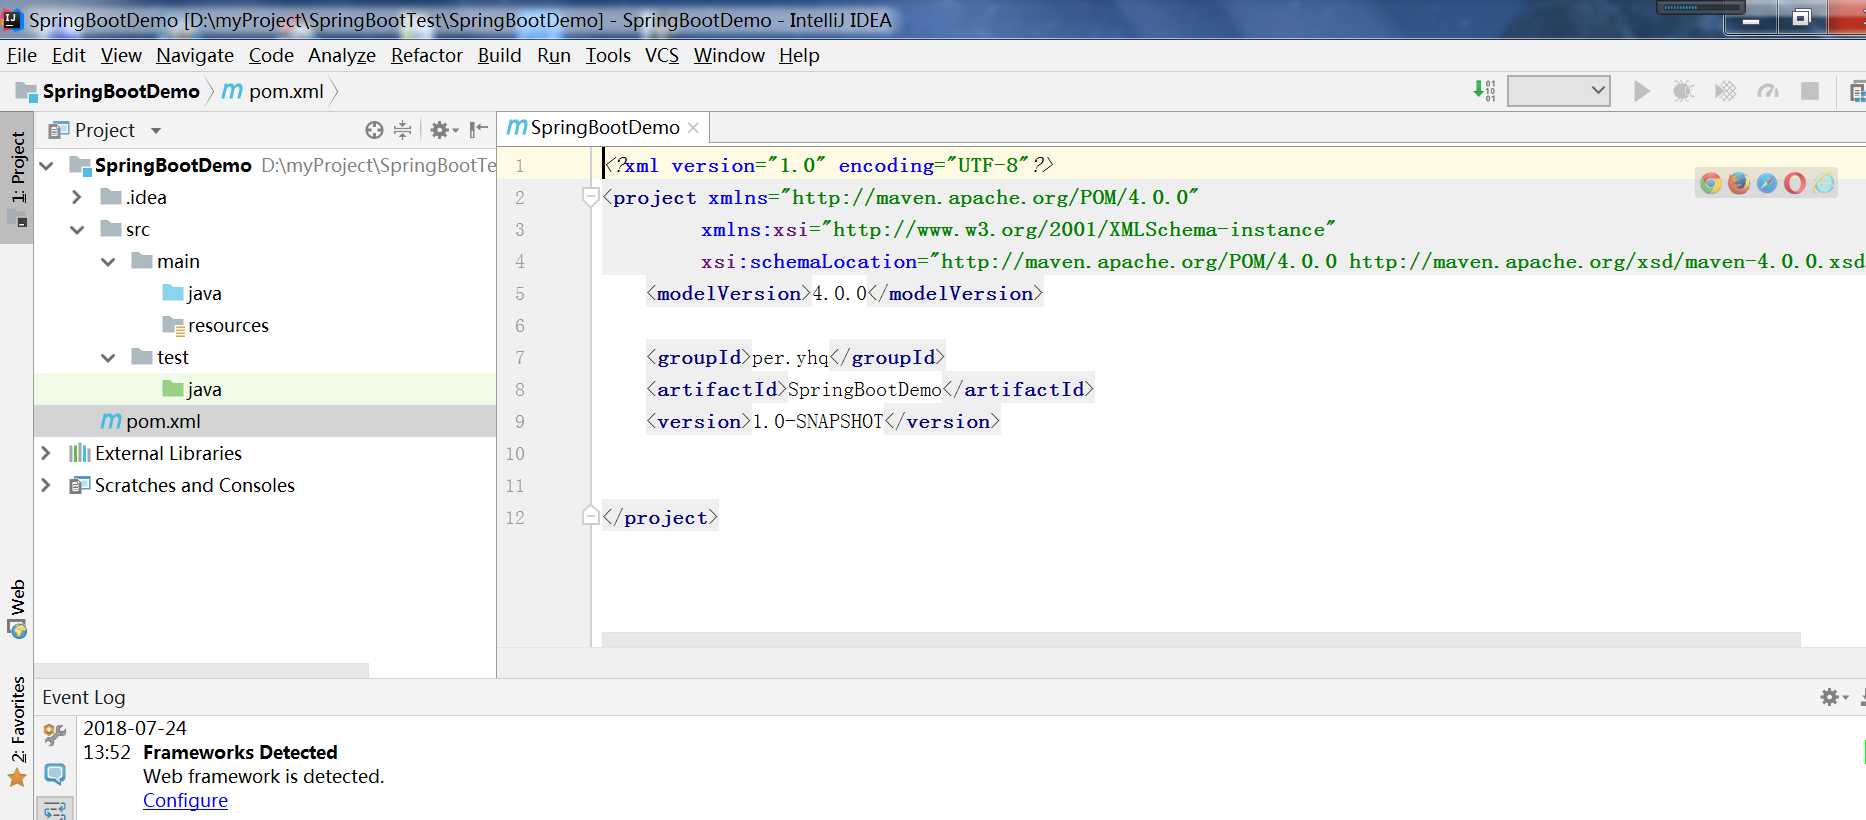
Task: Open the Help menu
Action: pyautogui.click(x=799, y=55)
